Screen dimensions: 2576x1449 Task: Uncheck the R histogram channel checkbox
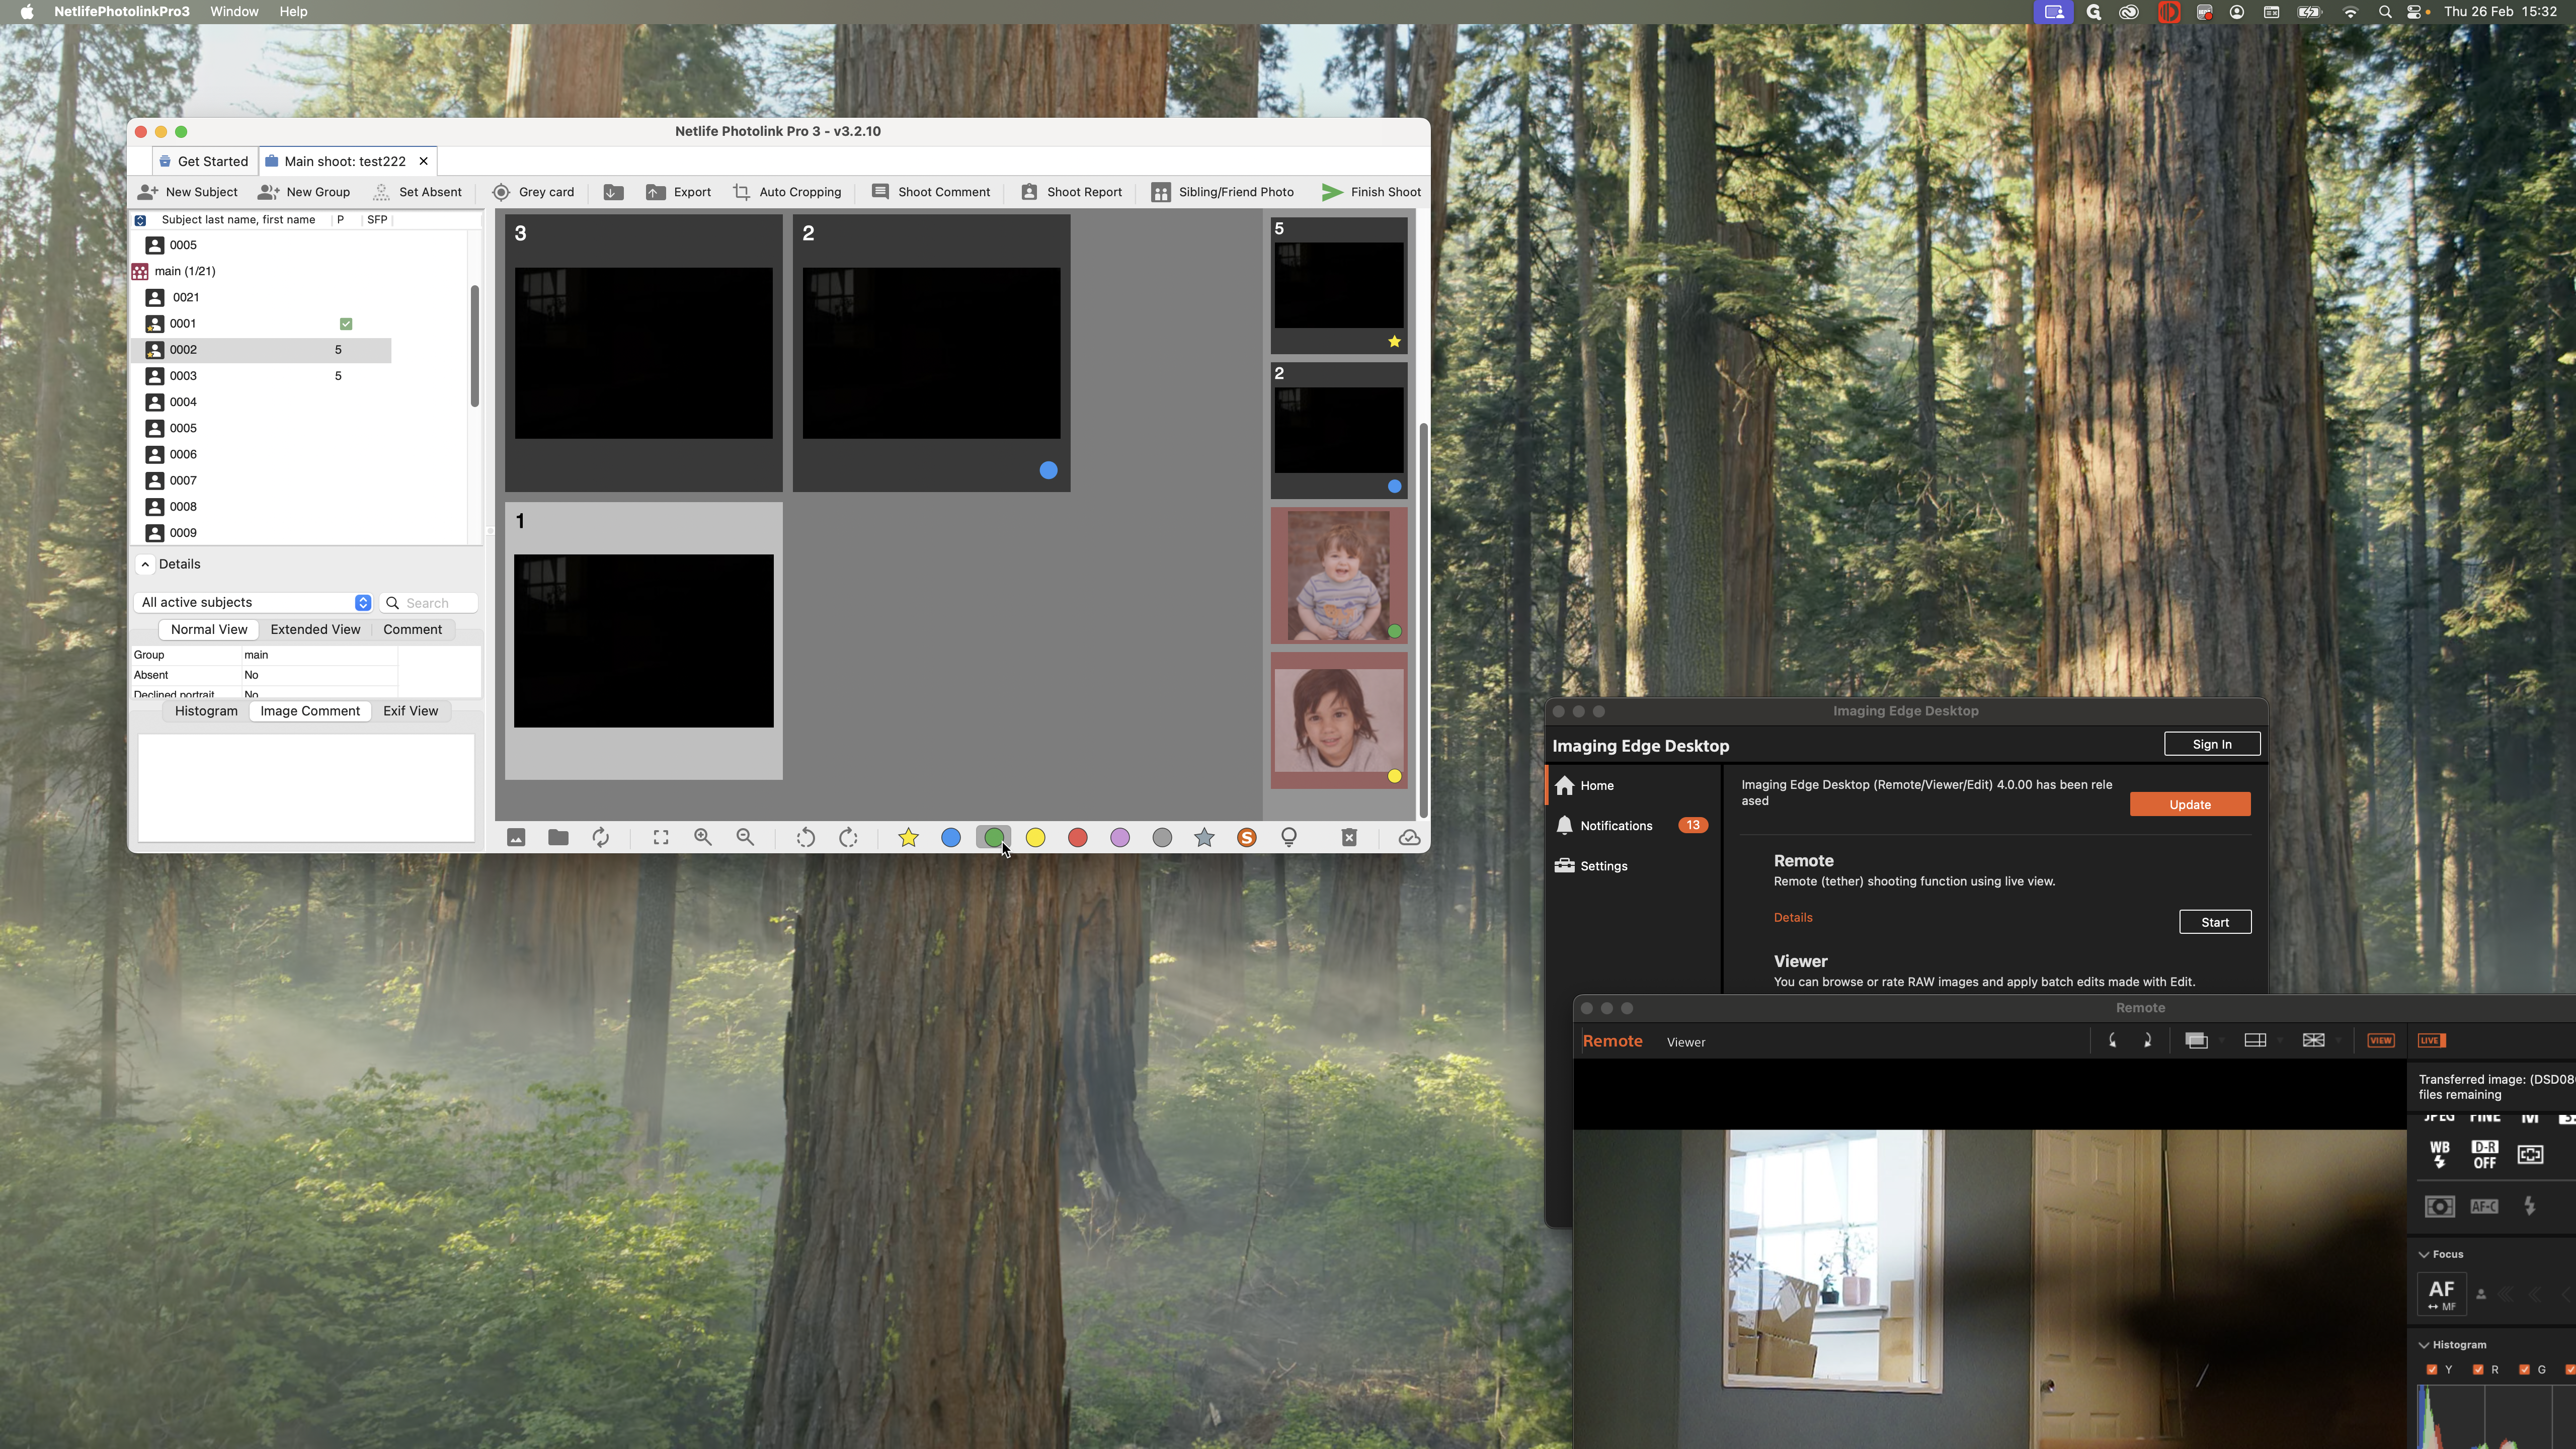(2478, 1370)
